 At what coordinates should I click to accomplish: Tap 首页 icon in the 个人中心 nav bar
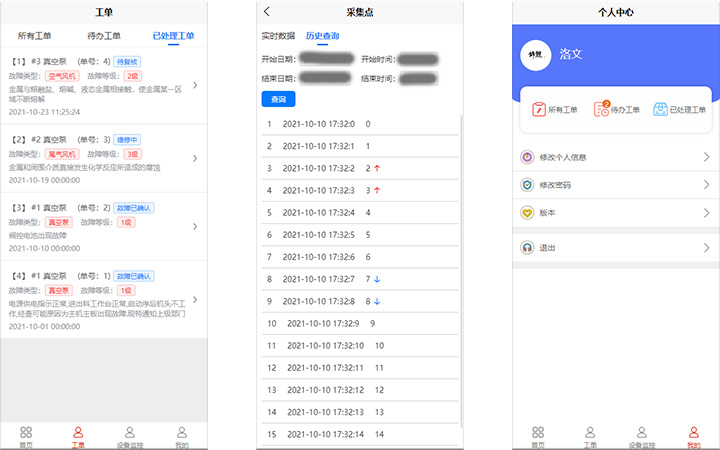click(538, 433)
